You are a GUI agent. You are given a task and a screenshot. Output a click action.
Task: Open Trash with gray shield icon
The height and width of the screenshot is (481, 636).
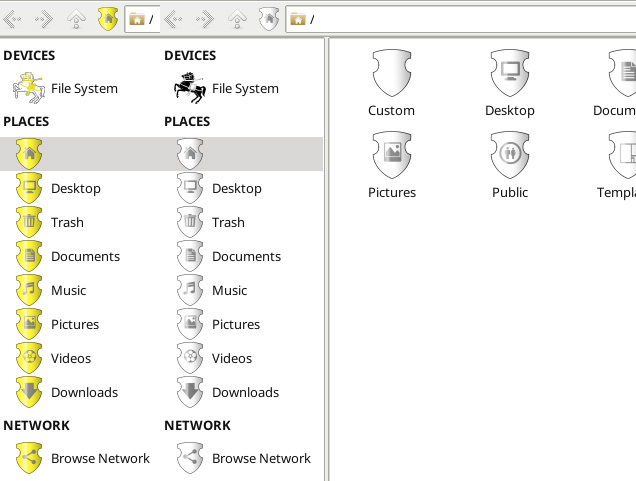coord(211,222)
